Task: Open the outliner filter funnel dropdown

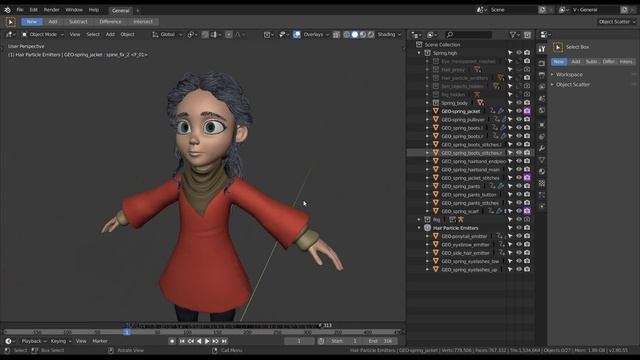Action: (514, 35)
